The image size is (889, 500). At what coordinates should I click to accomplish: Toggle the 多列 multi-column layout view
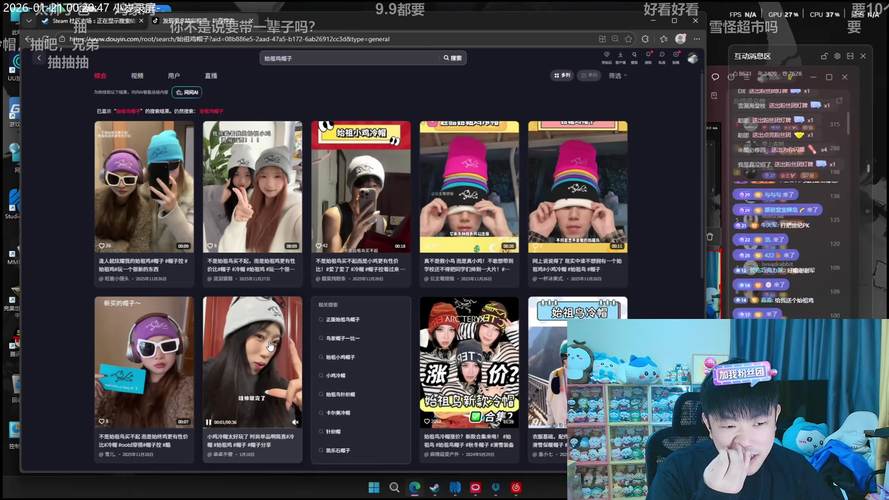(x=565, y=75)
